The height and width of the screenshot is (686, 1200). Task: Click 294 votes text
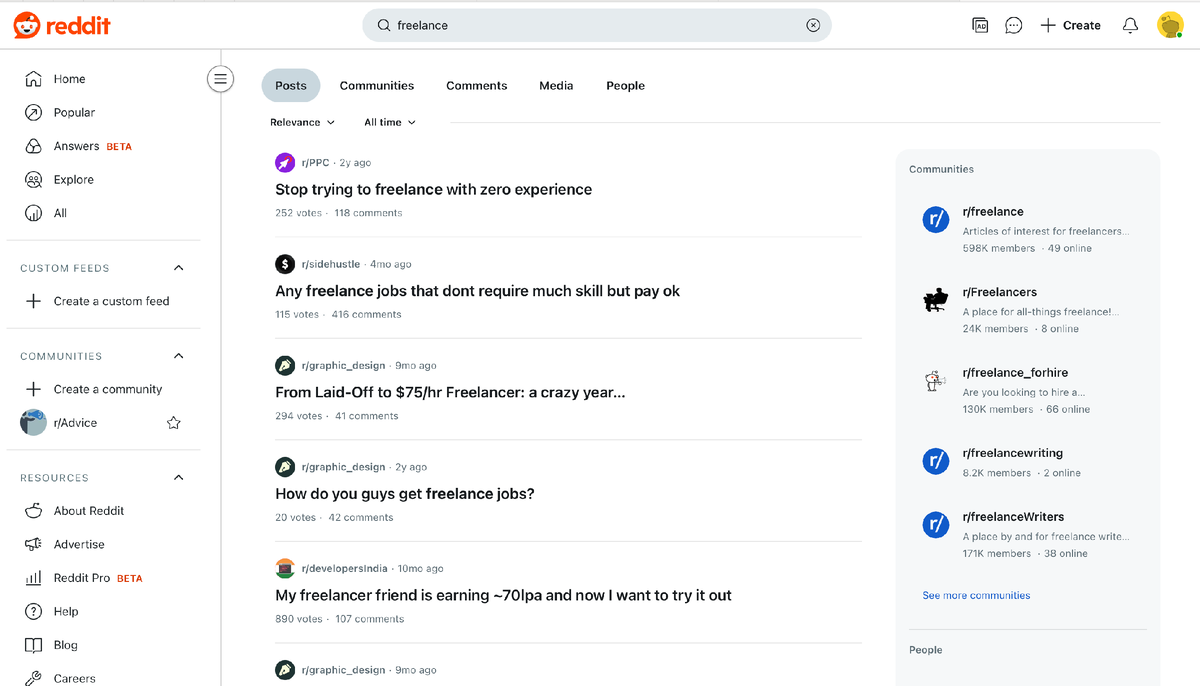pyautogui.click(x=299, y=416)
